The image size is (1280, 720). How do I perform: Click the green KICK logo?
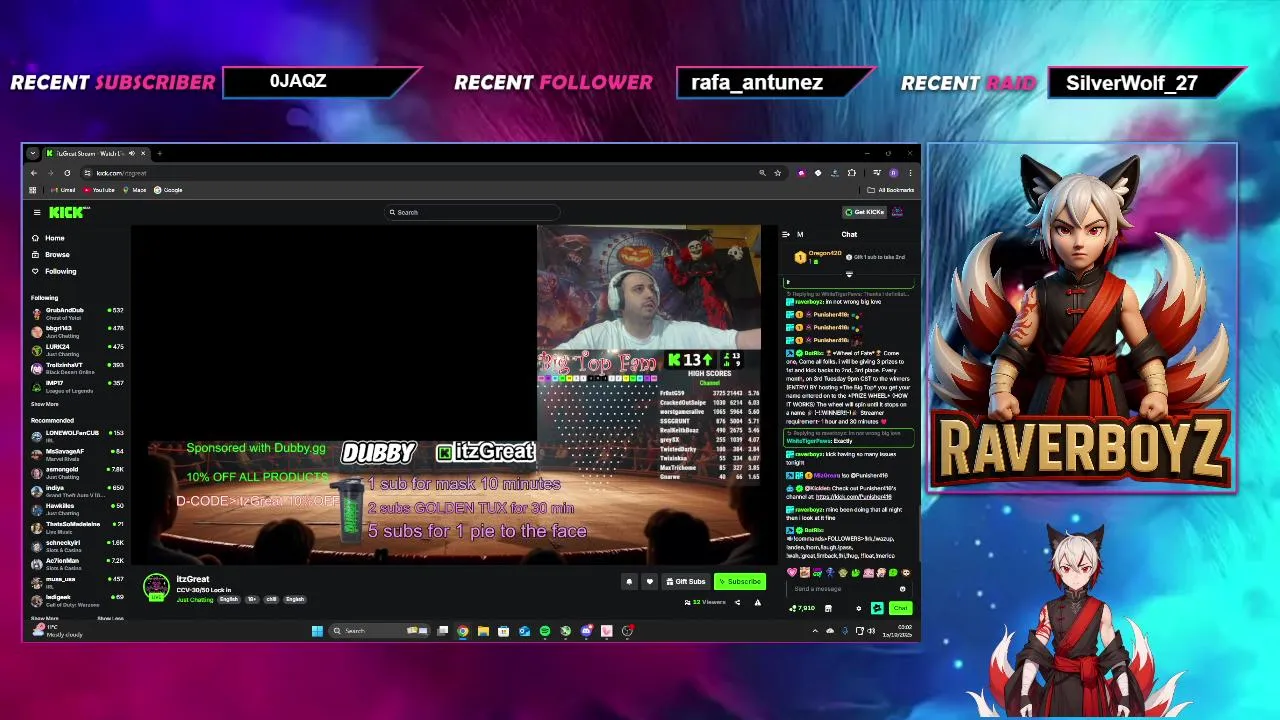(69, 212)
